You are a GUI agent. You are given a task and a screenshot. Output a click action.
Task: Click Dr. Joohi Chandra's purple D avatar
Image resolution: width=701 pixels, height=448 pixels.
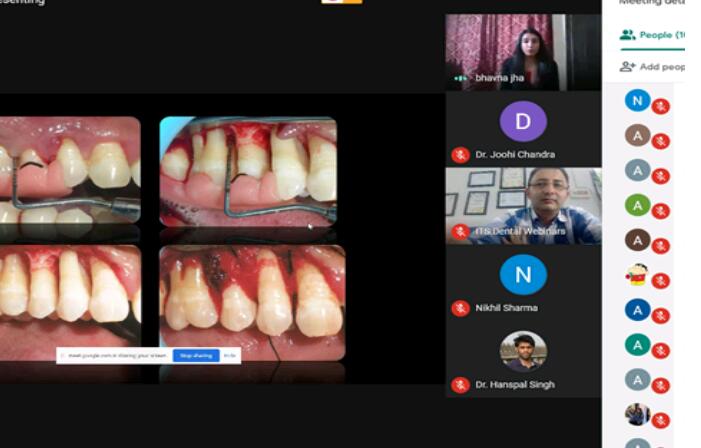click(x=523, y=122)
